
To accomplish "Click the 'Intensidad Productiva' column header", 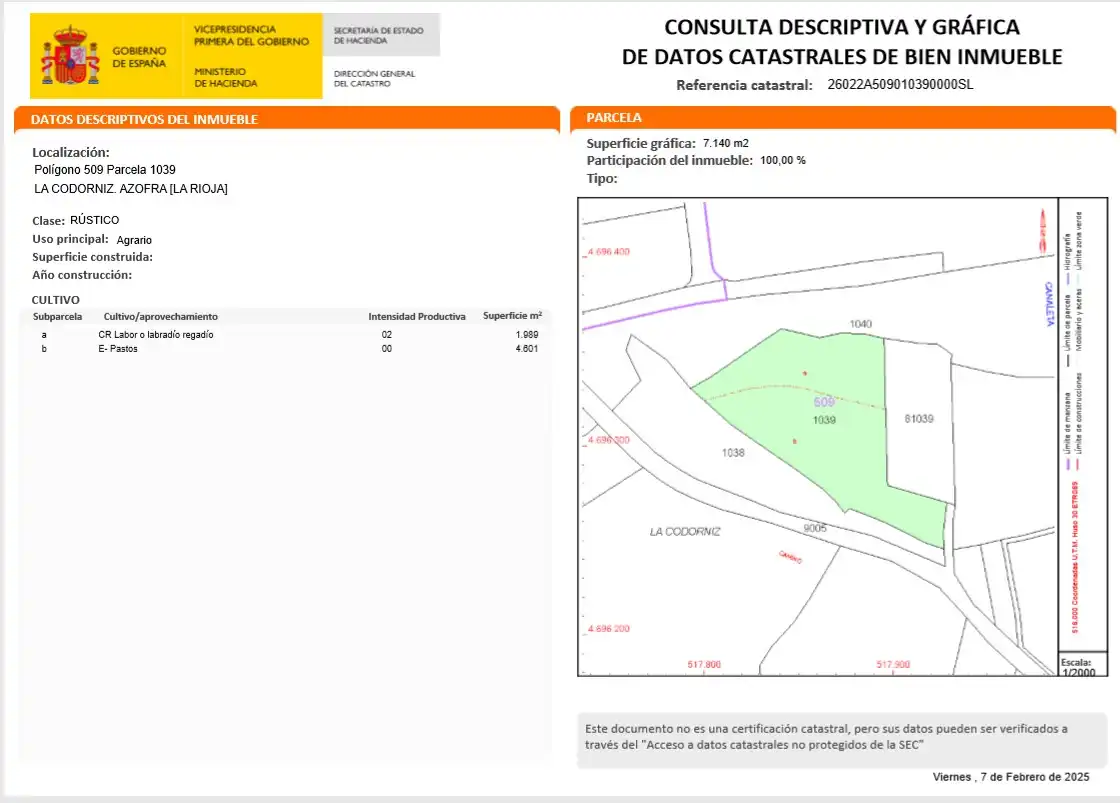I will [x=416, y=316].
